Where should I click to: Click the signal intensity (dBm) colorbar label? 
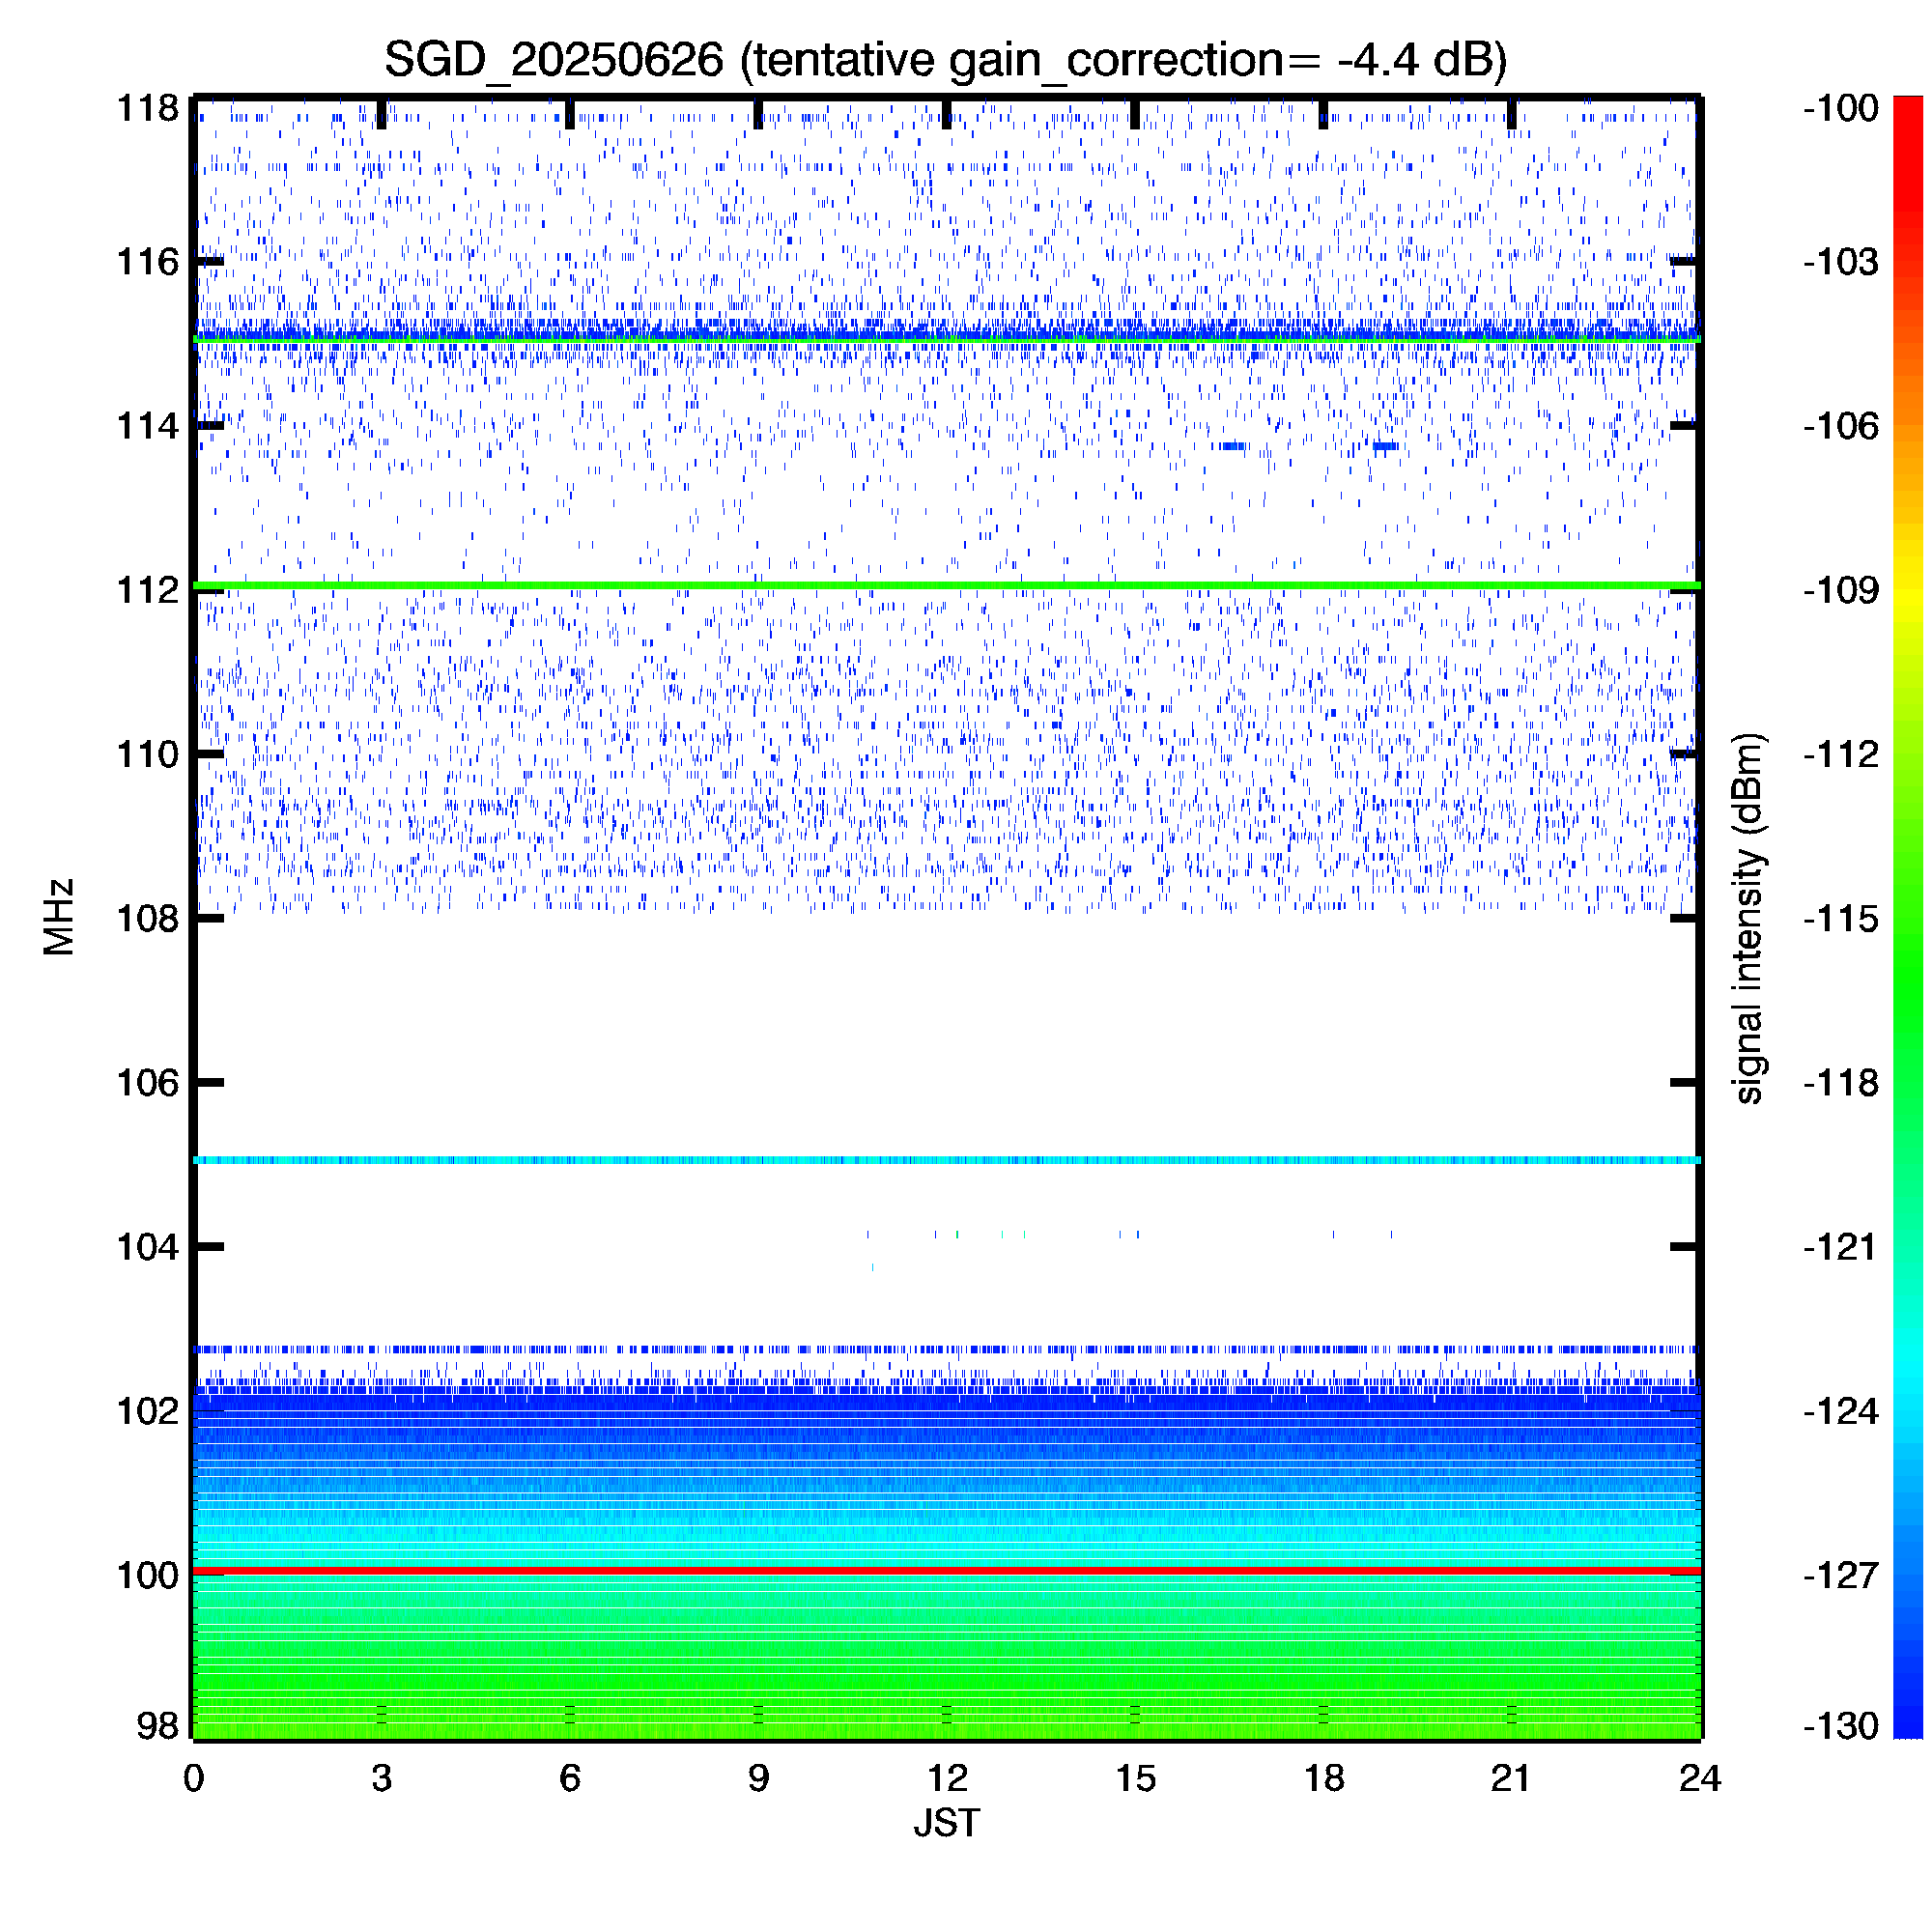click(1747, 918)
